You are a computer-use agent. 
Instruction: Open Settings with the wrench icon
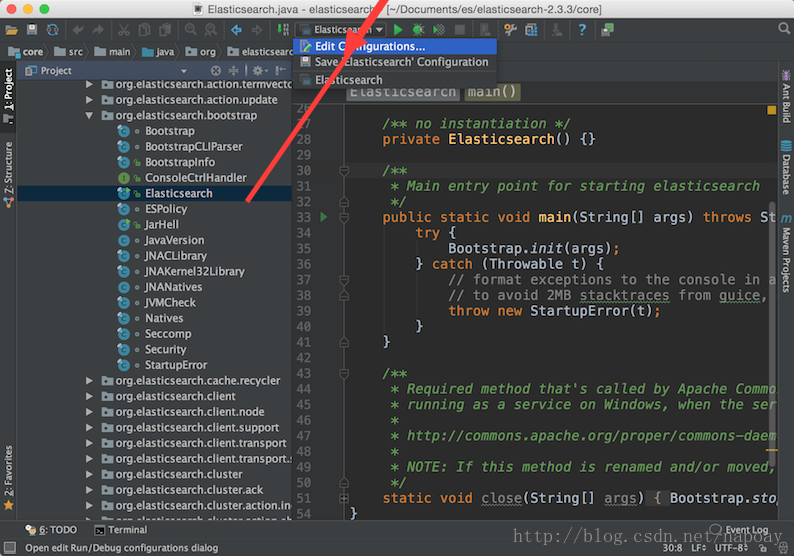tap(510, 30)
